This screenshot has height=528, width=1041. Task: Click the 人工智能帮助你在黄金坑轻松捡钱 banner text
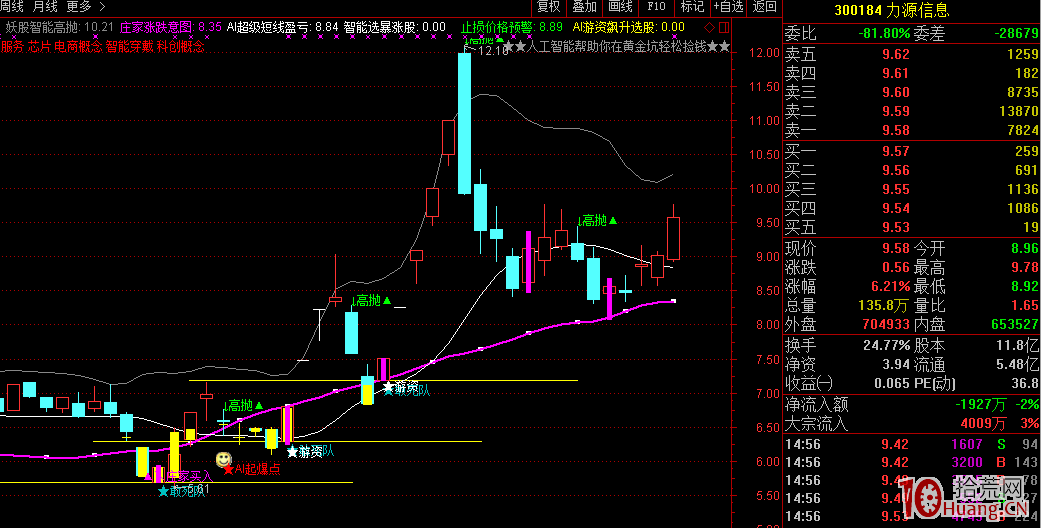(x=616, y=46)
